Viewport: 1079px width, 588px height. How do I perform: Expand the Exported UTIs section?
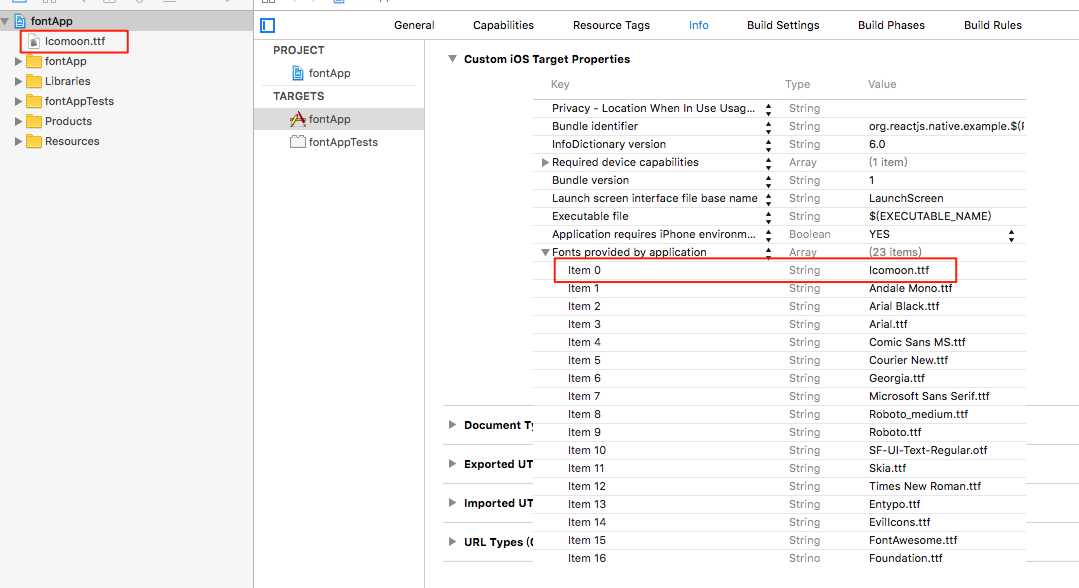(x=452, y=463)
